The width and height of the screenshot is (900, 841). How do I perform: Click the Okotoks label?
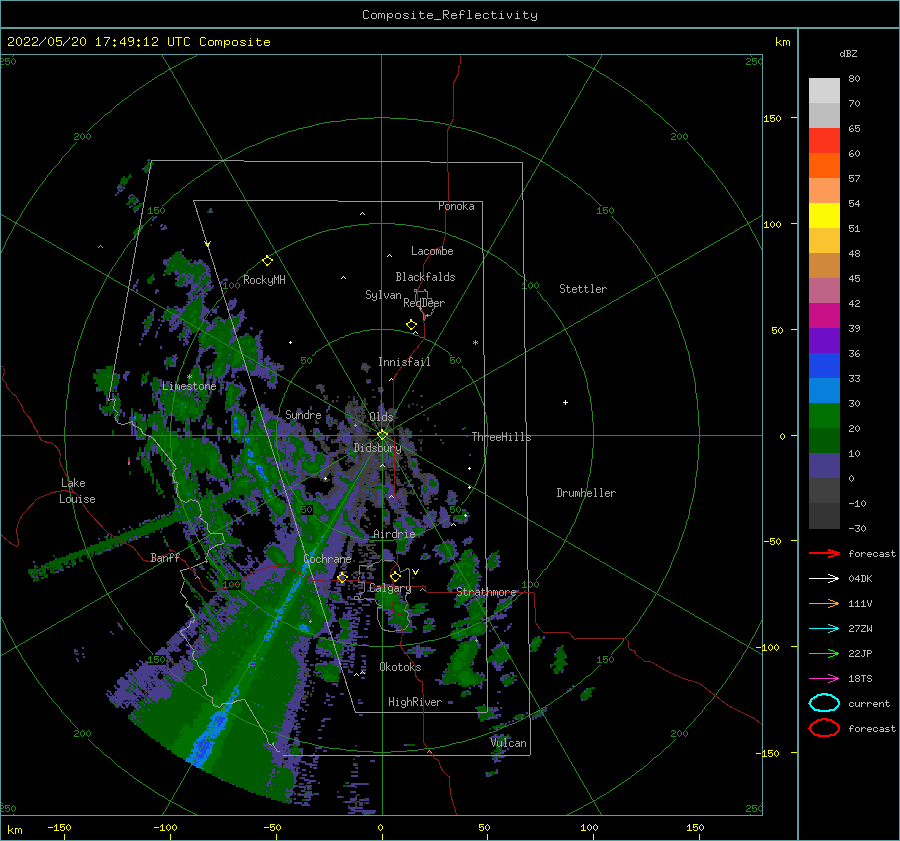coord(400,667)
